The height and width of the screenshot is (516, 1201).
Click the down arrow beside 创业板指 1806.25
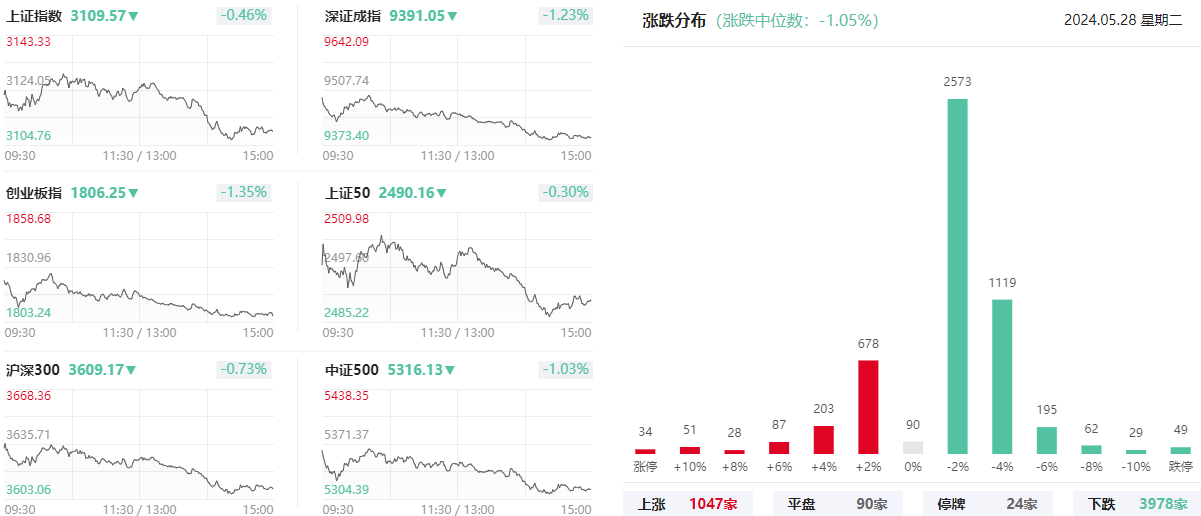point(133,193)
